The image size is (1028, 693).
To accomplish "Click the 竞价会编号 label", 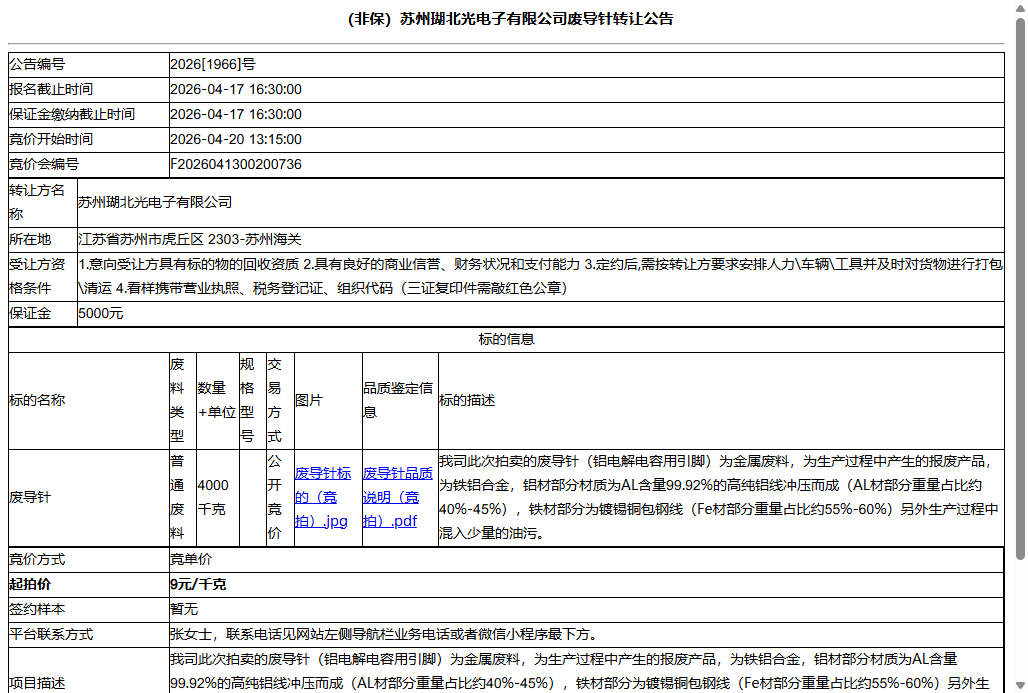I will [44, 164].
